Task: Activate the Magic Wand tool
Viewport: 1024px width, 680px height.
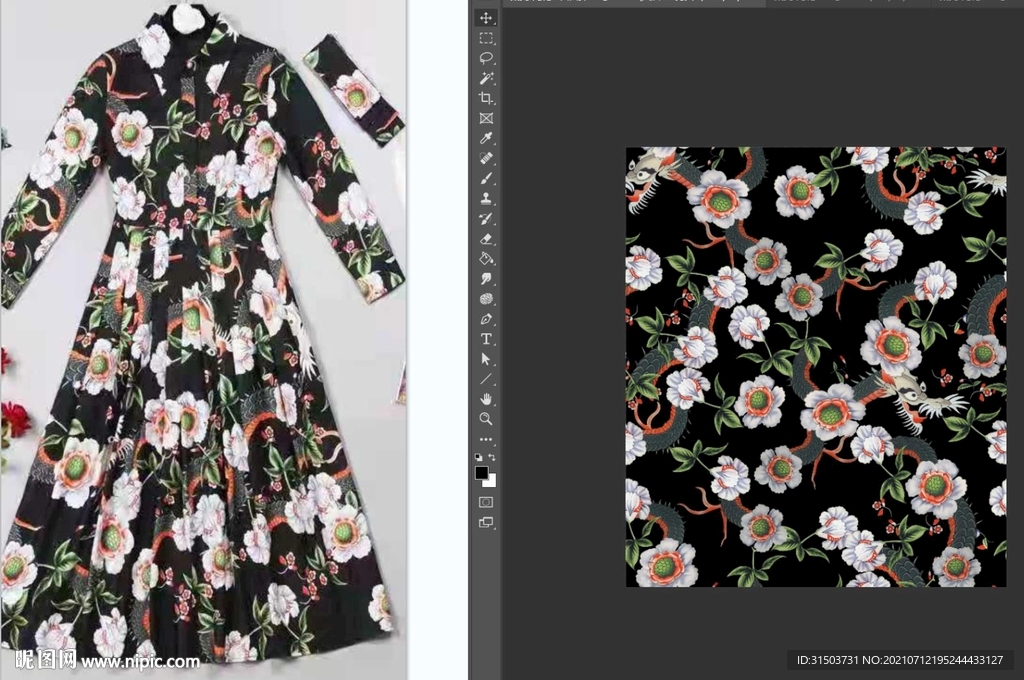Action: [486, 78]
